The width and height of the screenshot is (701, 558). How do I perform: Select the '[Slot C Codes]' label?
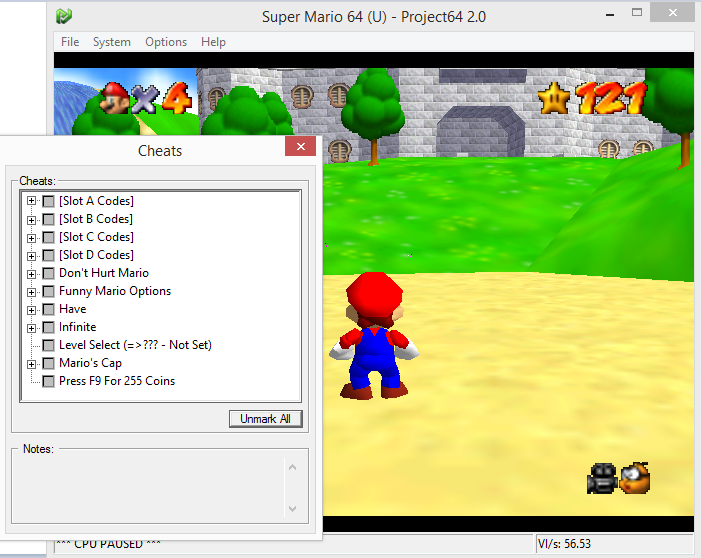pyautogui.click(x=96, y=237)
